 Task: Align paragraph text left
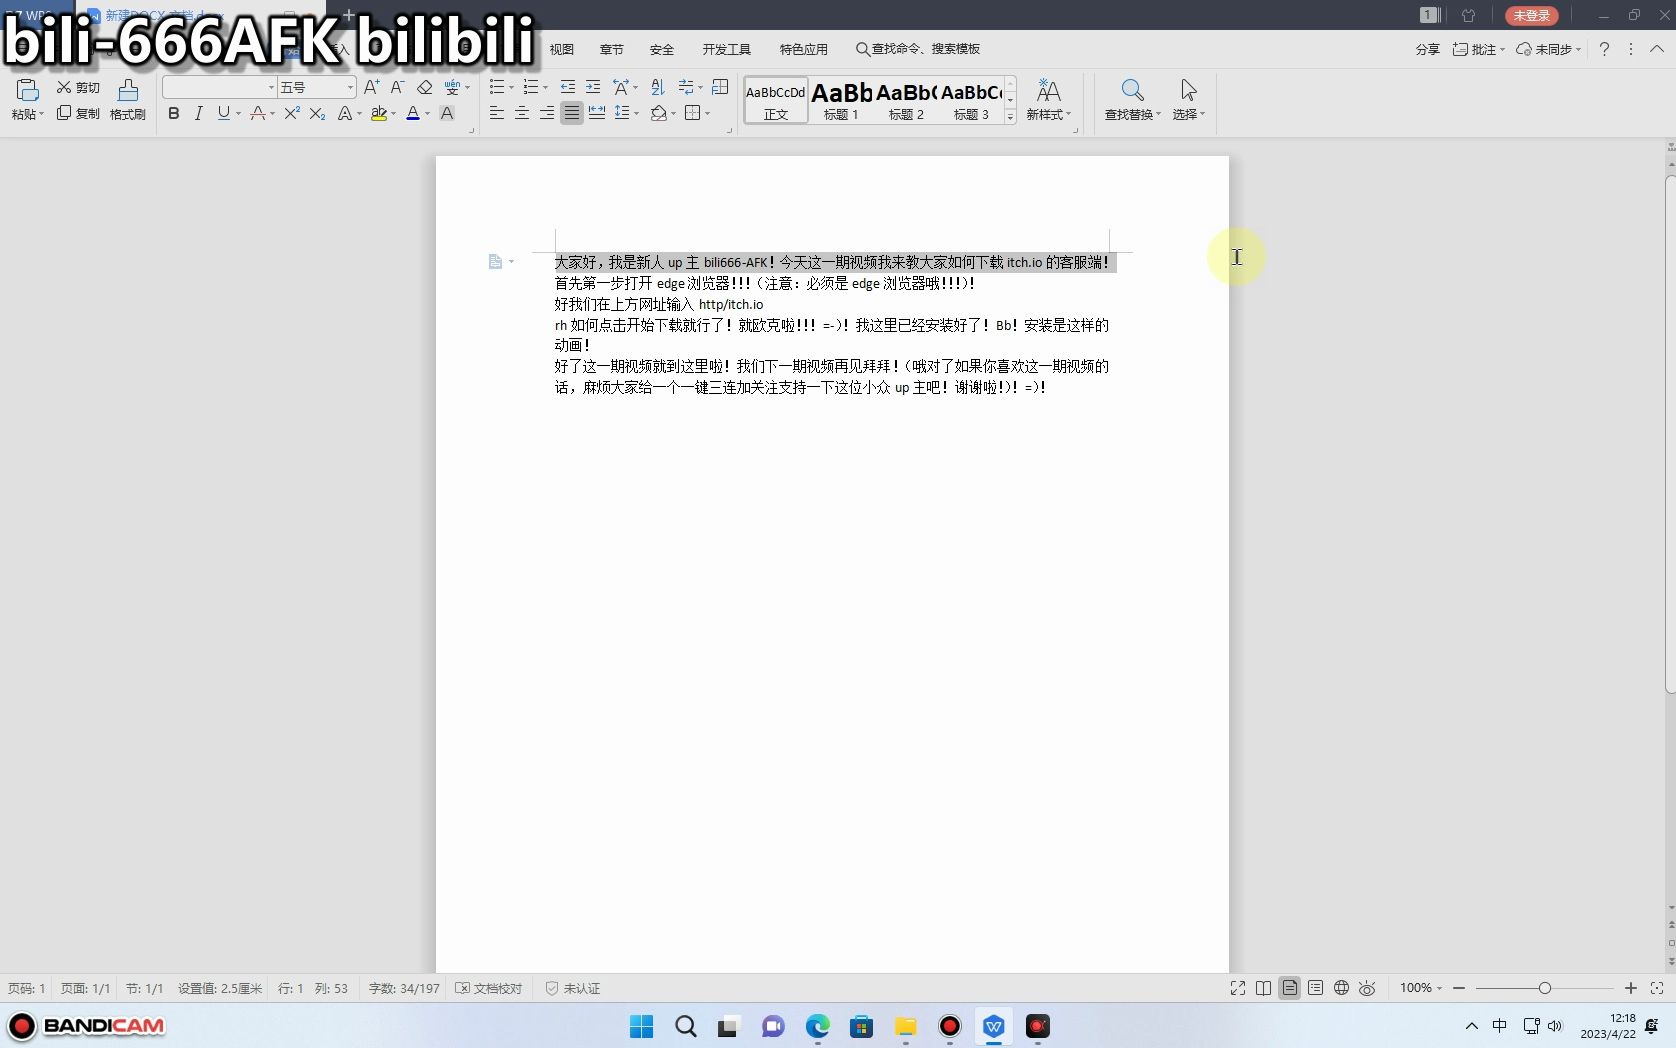[x=497, y=114]
